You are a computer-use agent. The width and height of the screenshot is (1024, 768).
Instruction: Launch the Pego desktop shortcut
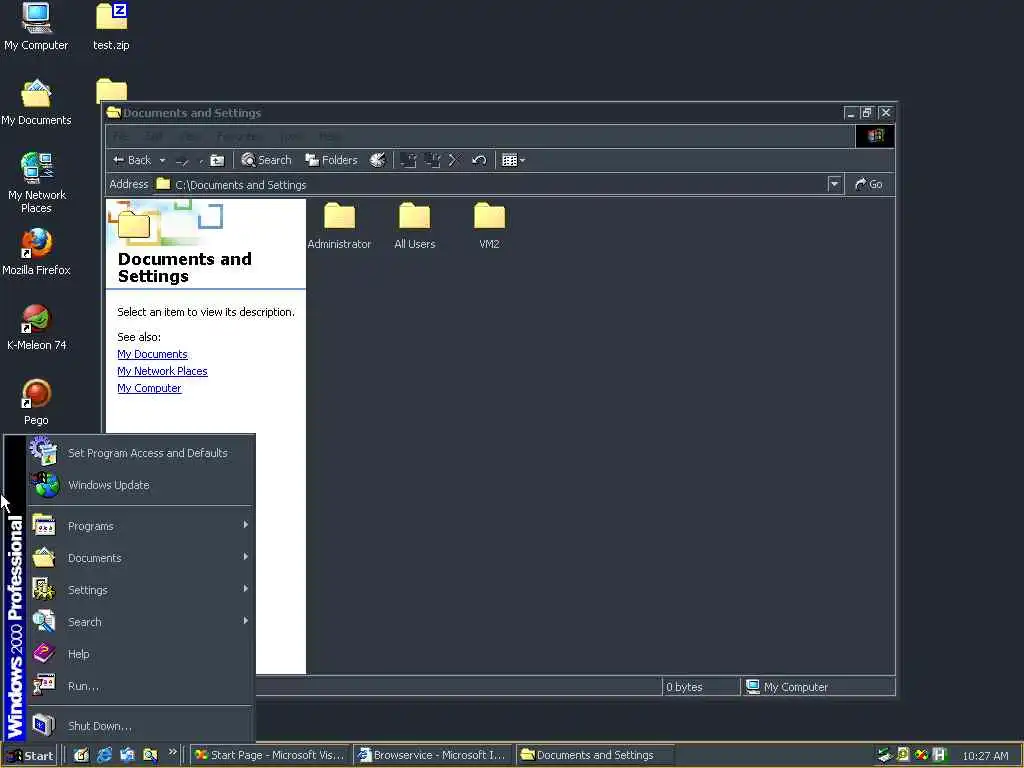pyautogui.click(x=36, y=402)
